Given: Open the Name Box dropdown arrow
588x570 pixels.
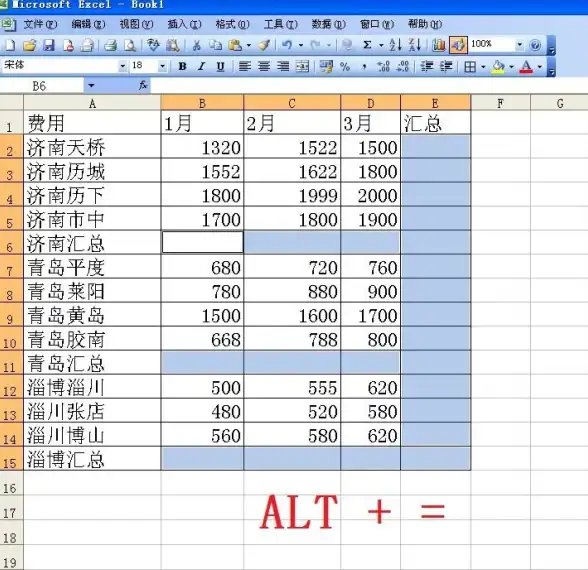Looking at the screenshot, I should pyautogui.click(x=91, y=86).
